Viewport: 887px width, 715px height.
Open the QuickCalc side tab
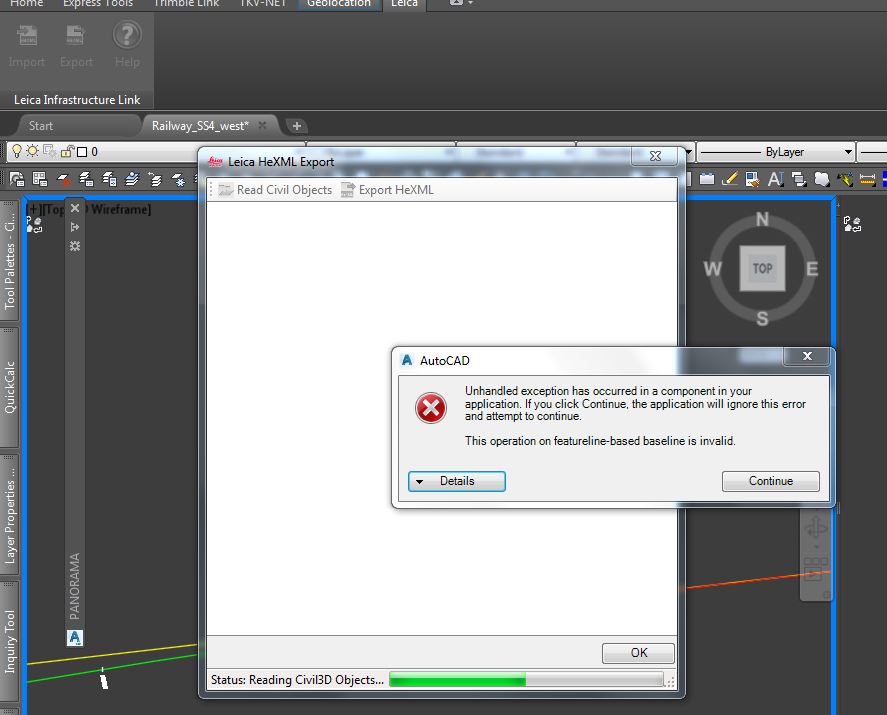click(10, 387)
